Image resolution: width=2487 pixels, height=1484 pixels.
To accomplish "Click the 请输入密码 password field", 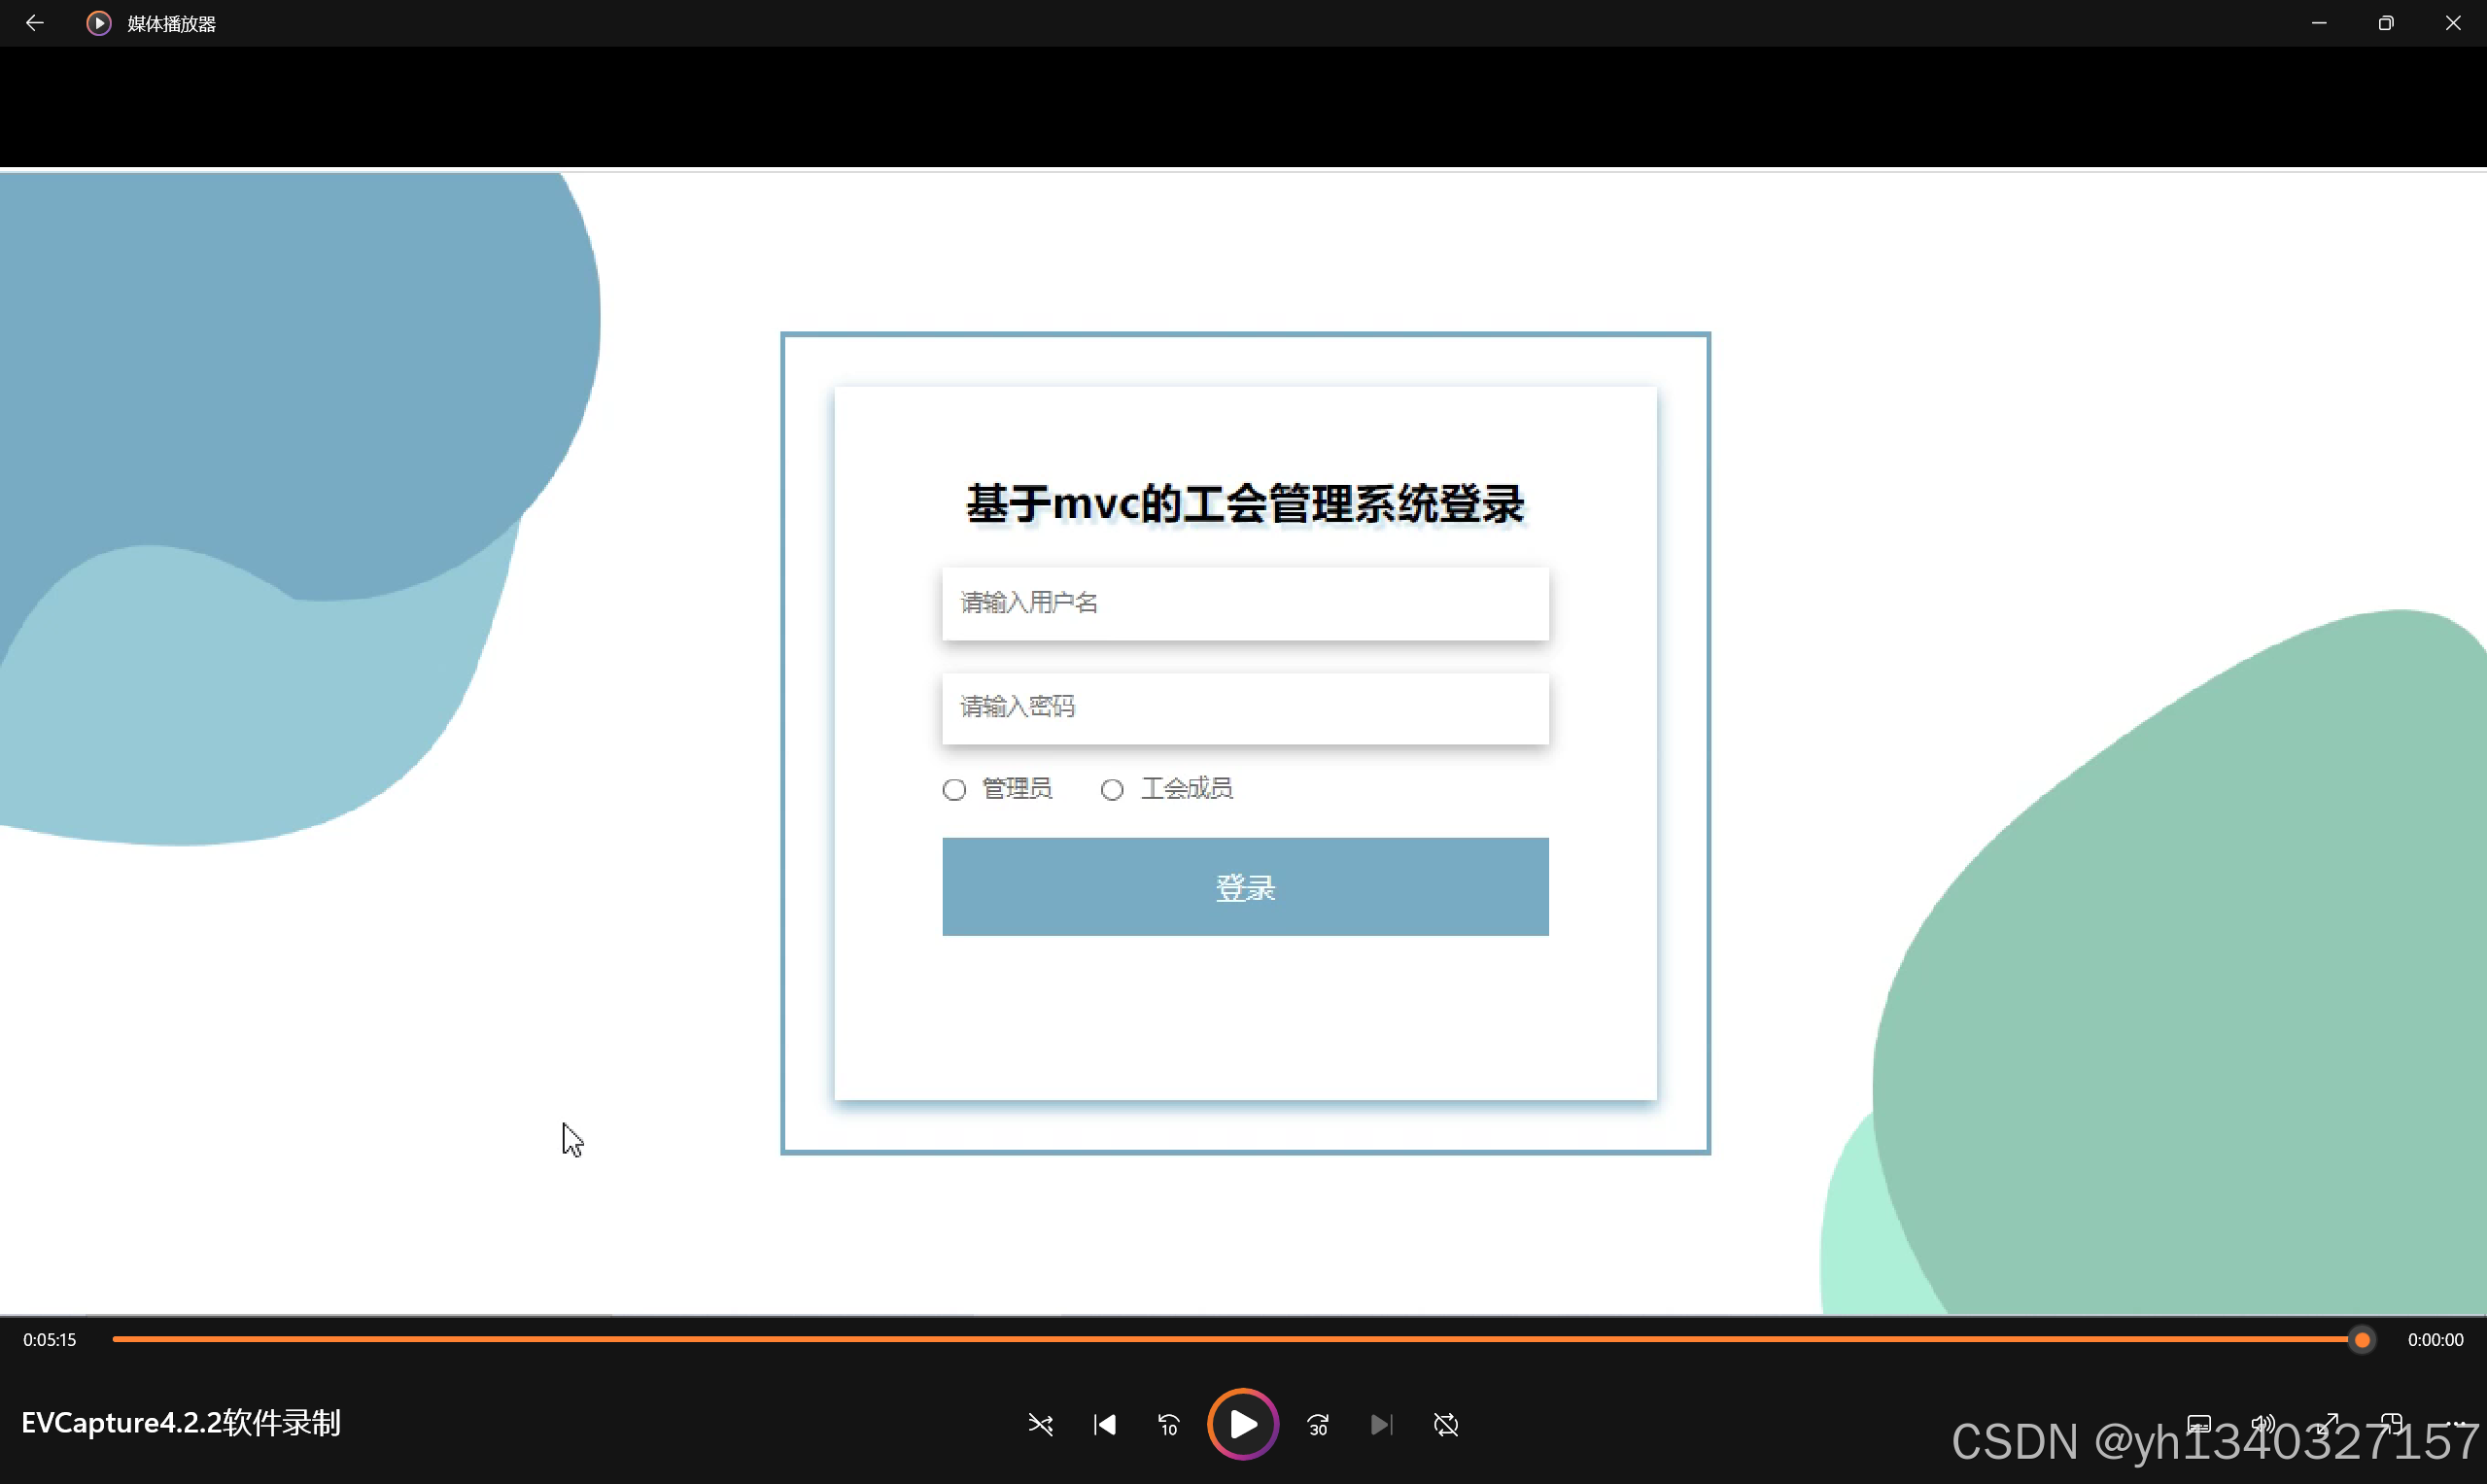I will pos(1245,708).
